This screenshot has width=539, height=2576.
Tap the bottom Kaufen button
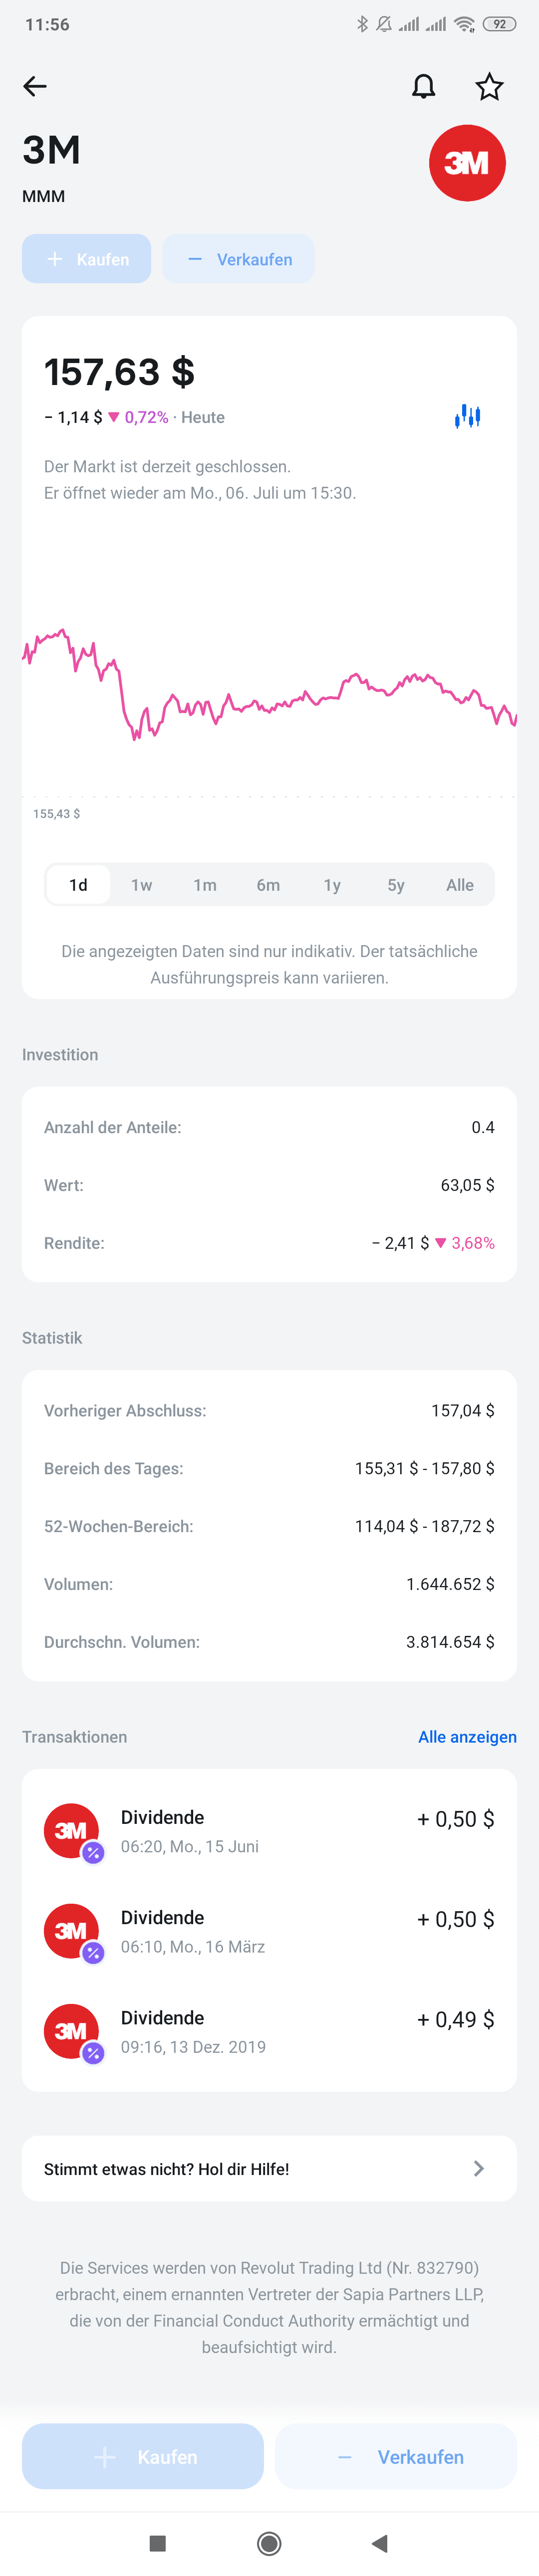(143, 2457)
